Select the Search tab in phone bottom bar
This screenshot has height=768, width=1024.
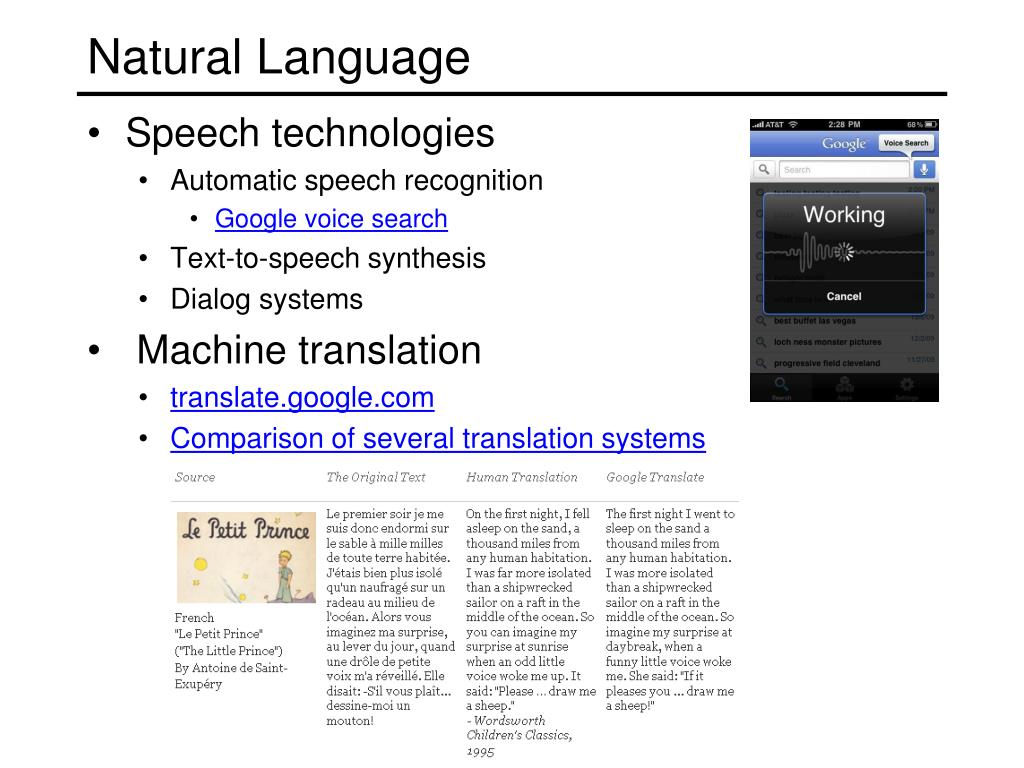(781, 387)
